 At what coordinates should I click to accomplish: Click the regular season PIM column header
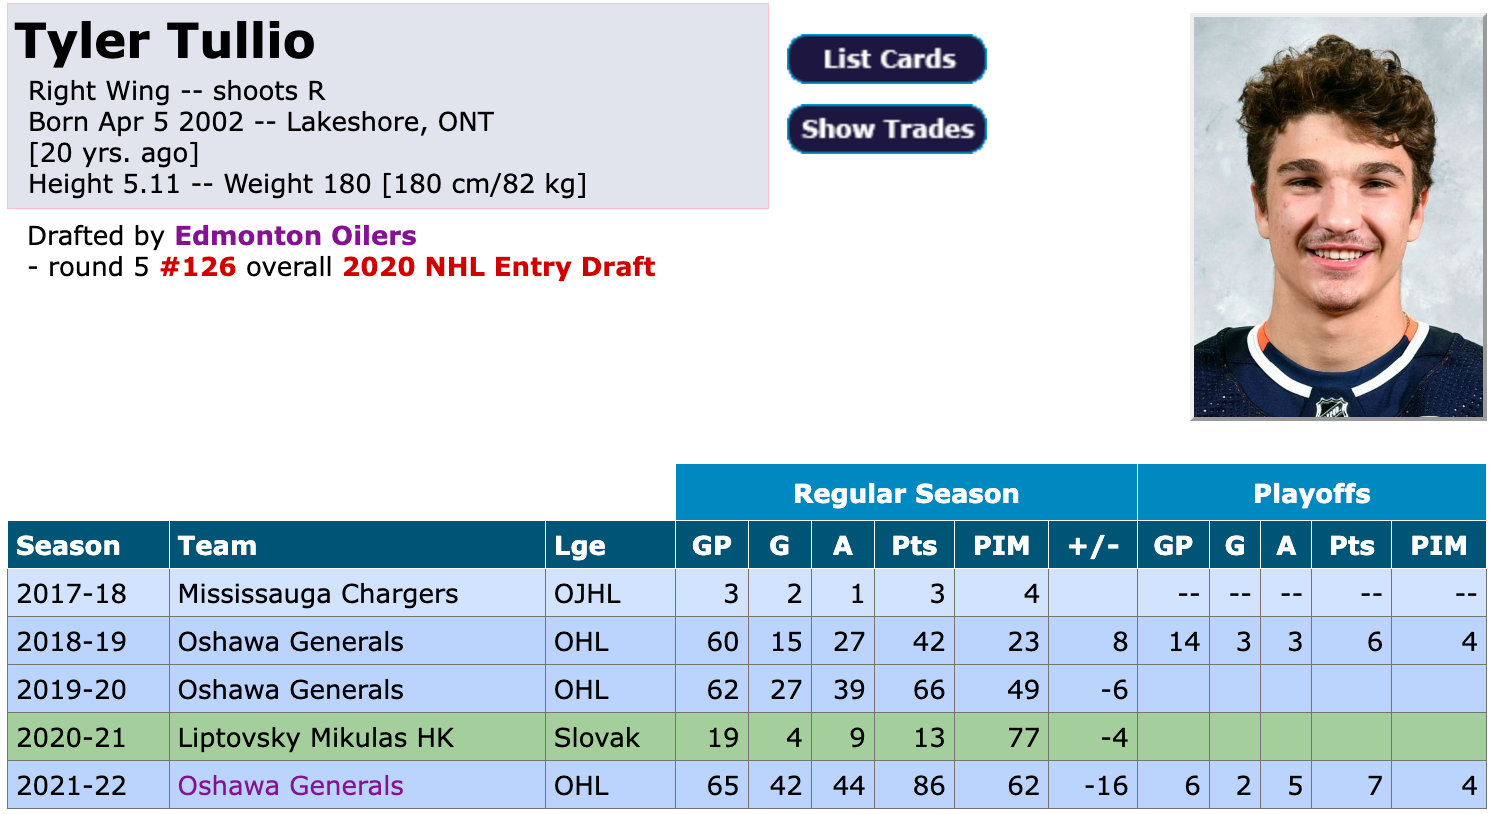tap(1001, 546)
